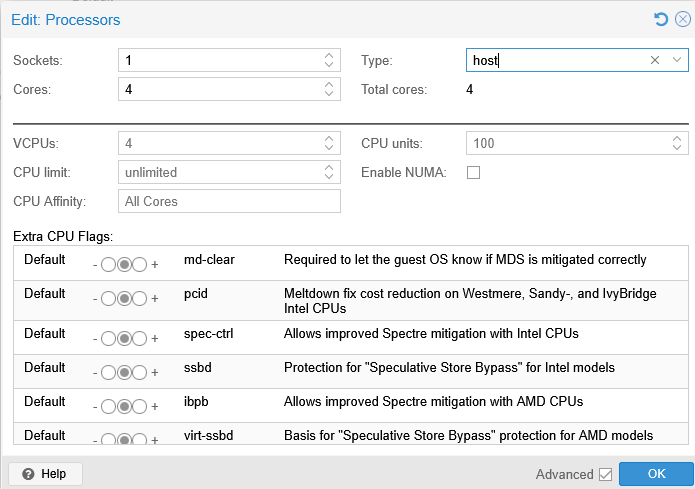This screenshot has height=489, width=695.
Task: Adjust the Cores spinner arrows
Action: (329, 89)
